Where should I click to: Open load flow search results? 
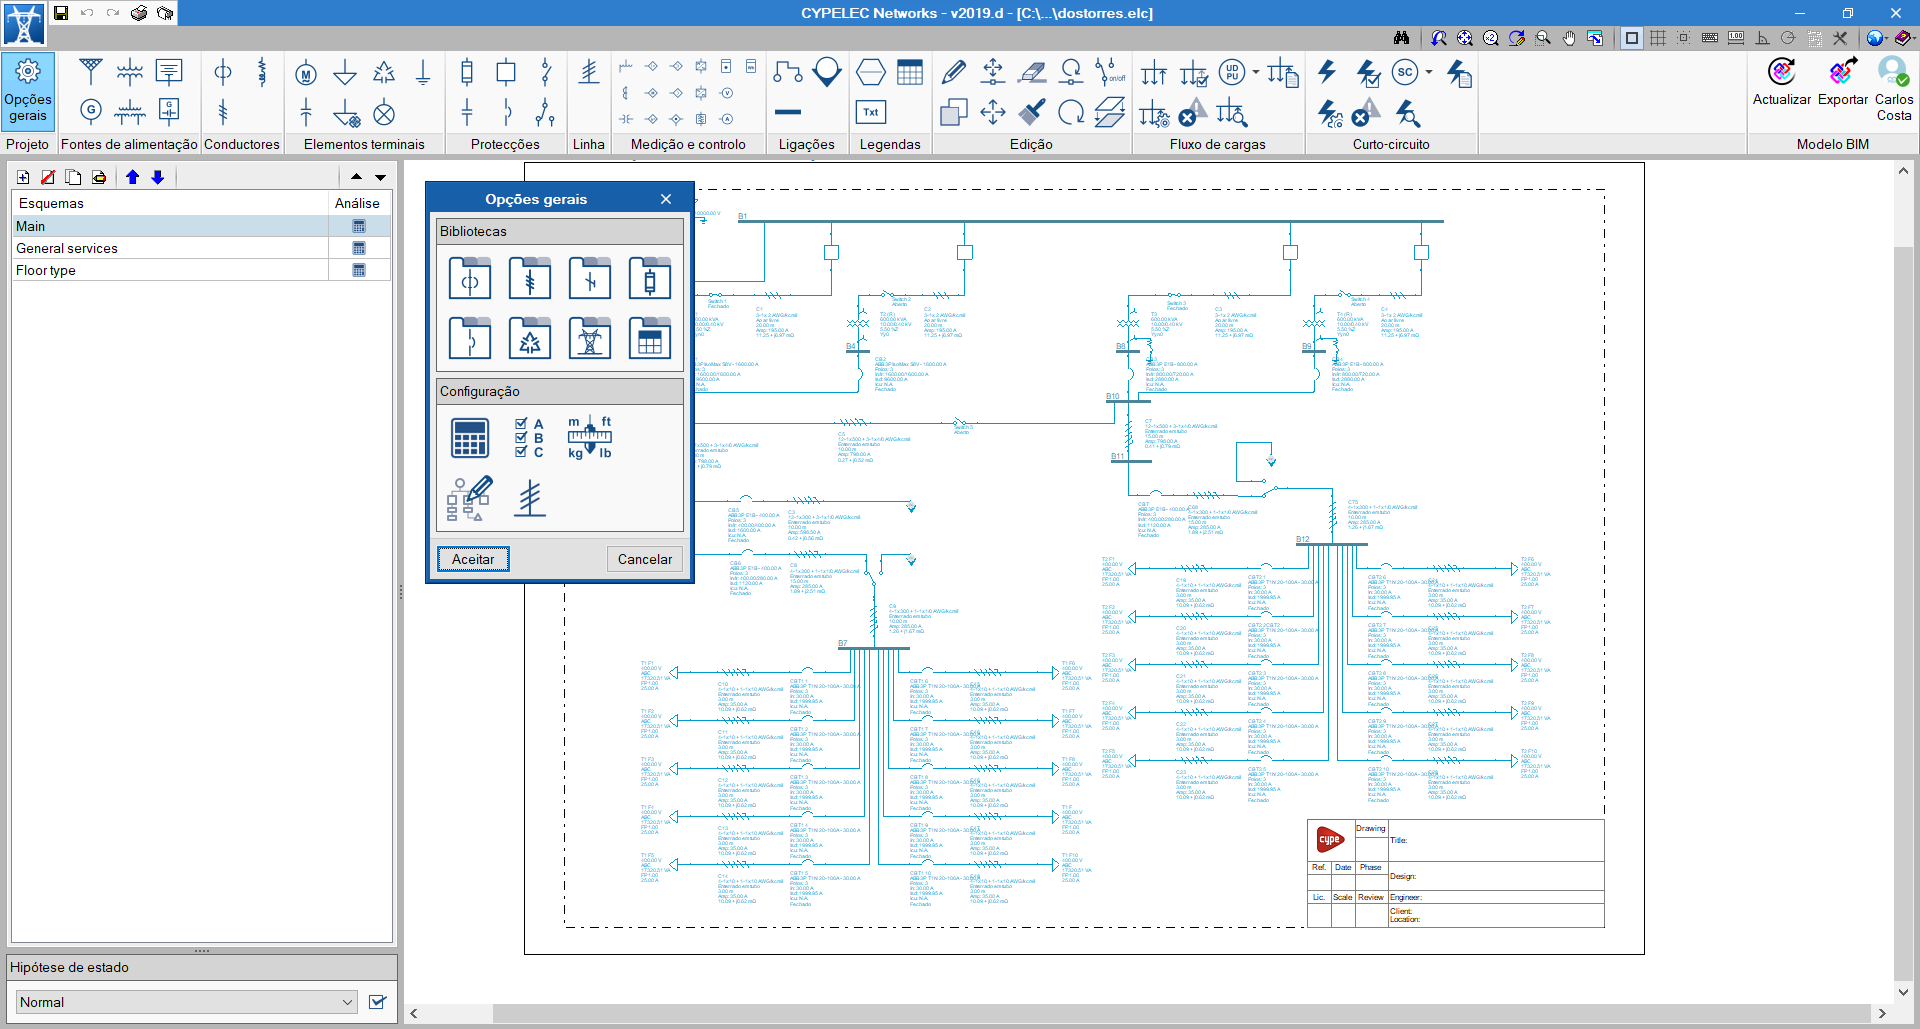(x=1232, y=113)
